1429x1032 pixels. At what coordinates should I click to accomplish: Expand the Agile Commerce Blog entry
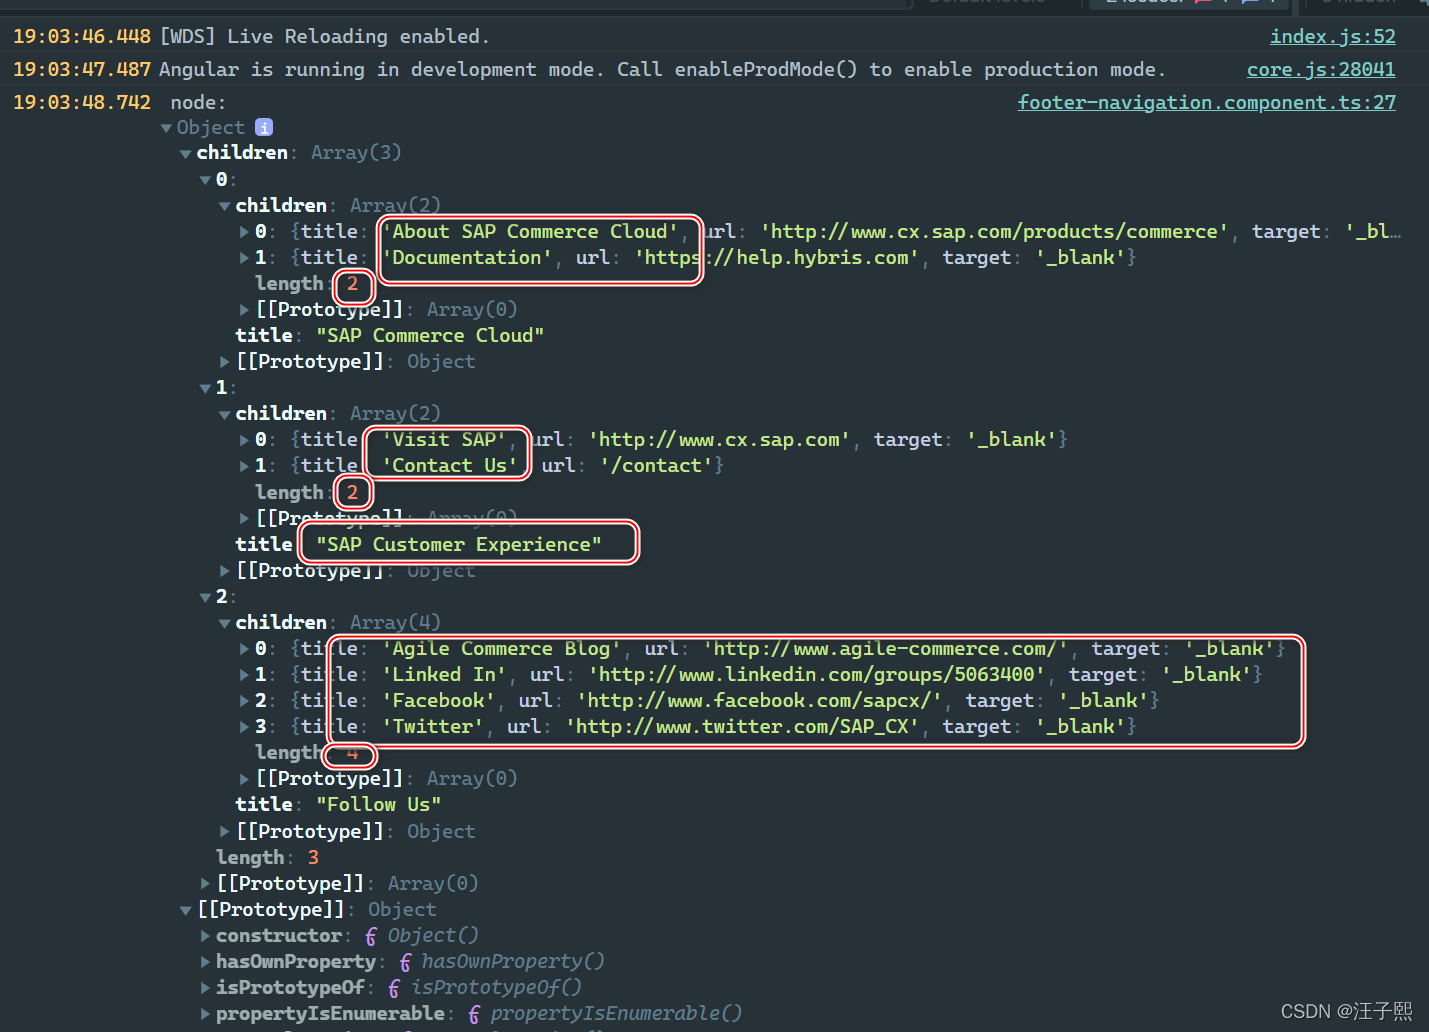click(244, 648)
